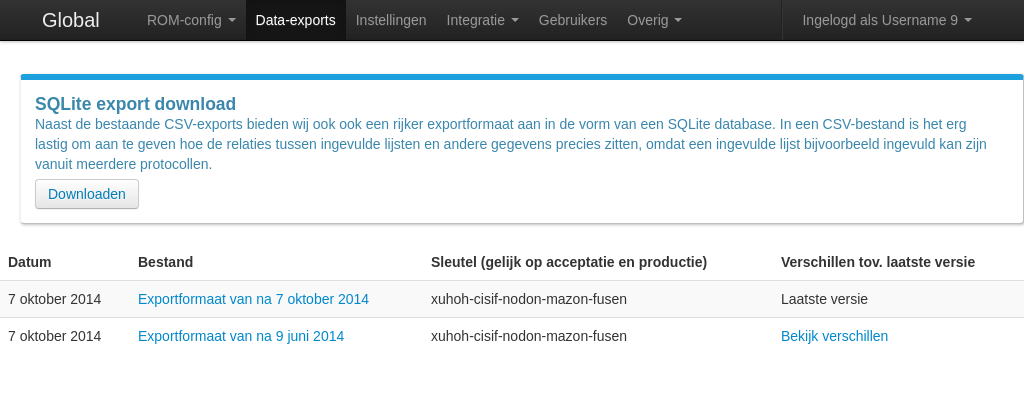Click the Global brand link

point(70,20)
